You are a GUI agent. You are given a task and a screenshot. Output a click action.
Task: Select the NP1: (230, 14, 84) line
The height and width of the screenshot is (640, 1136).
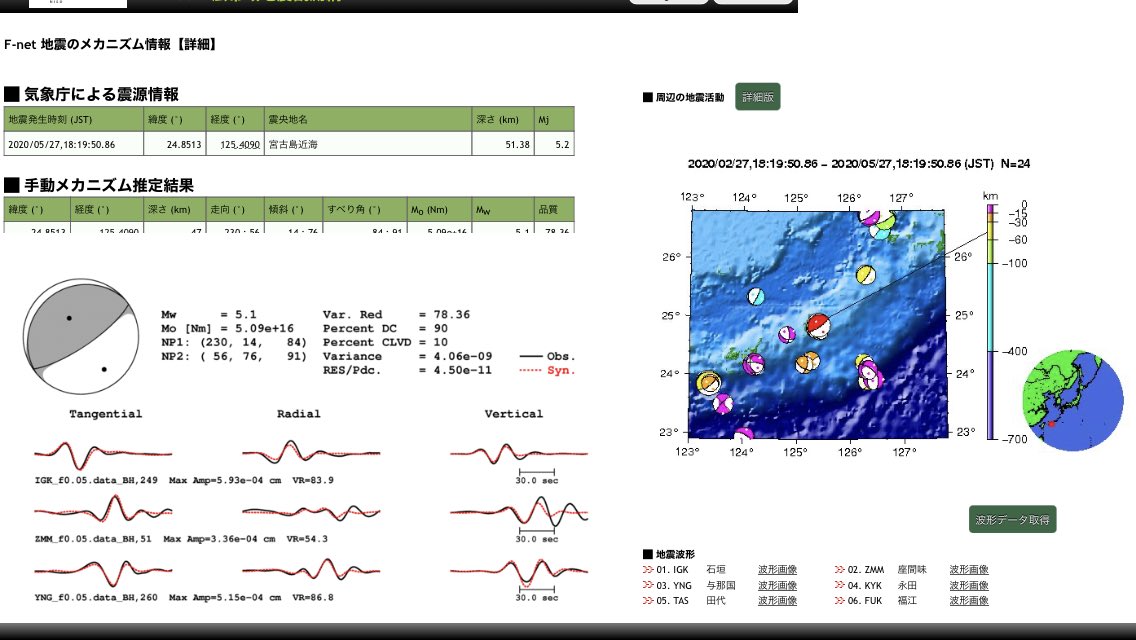pyautogui.click(x=234, y=342)
